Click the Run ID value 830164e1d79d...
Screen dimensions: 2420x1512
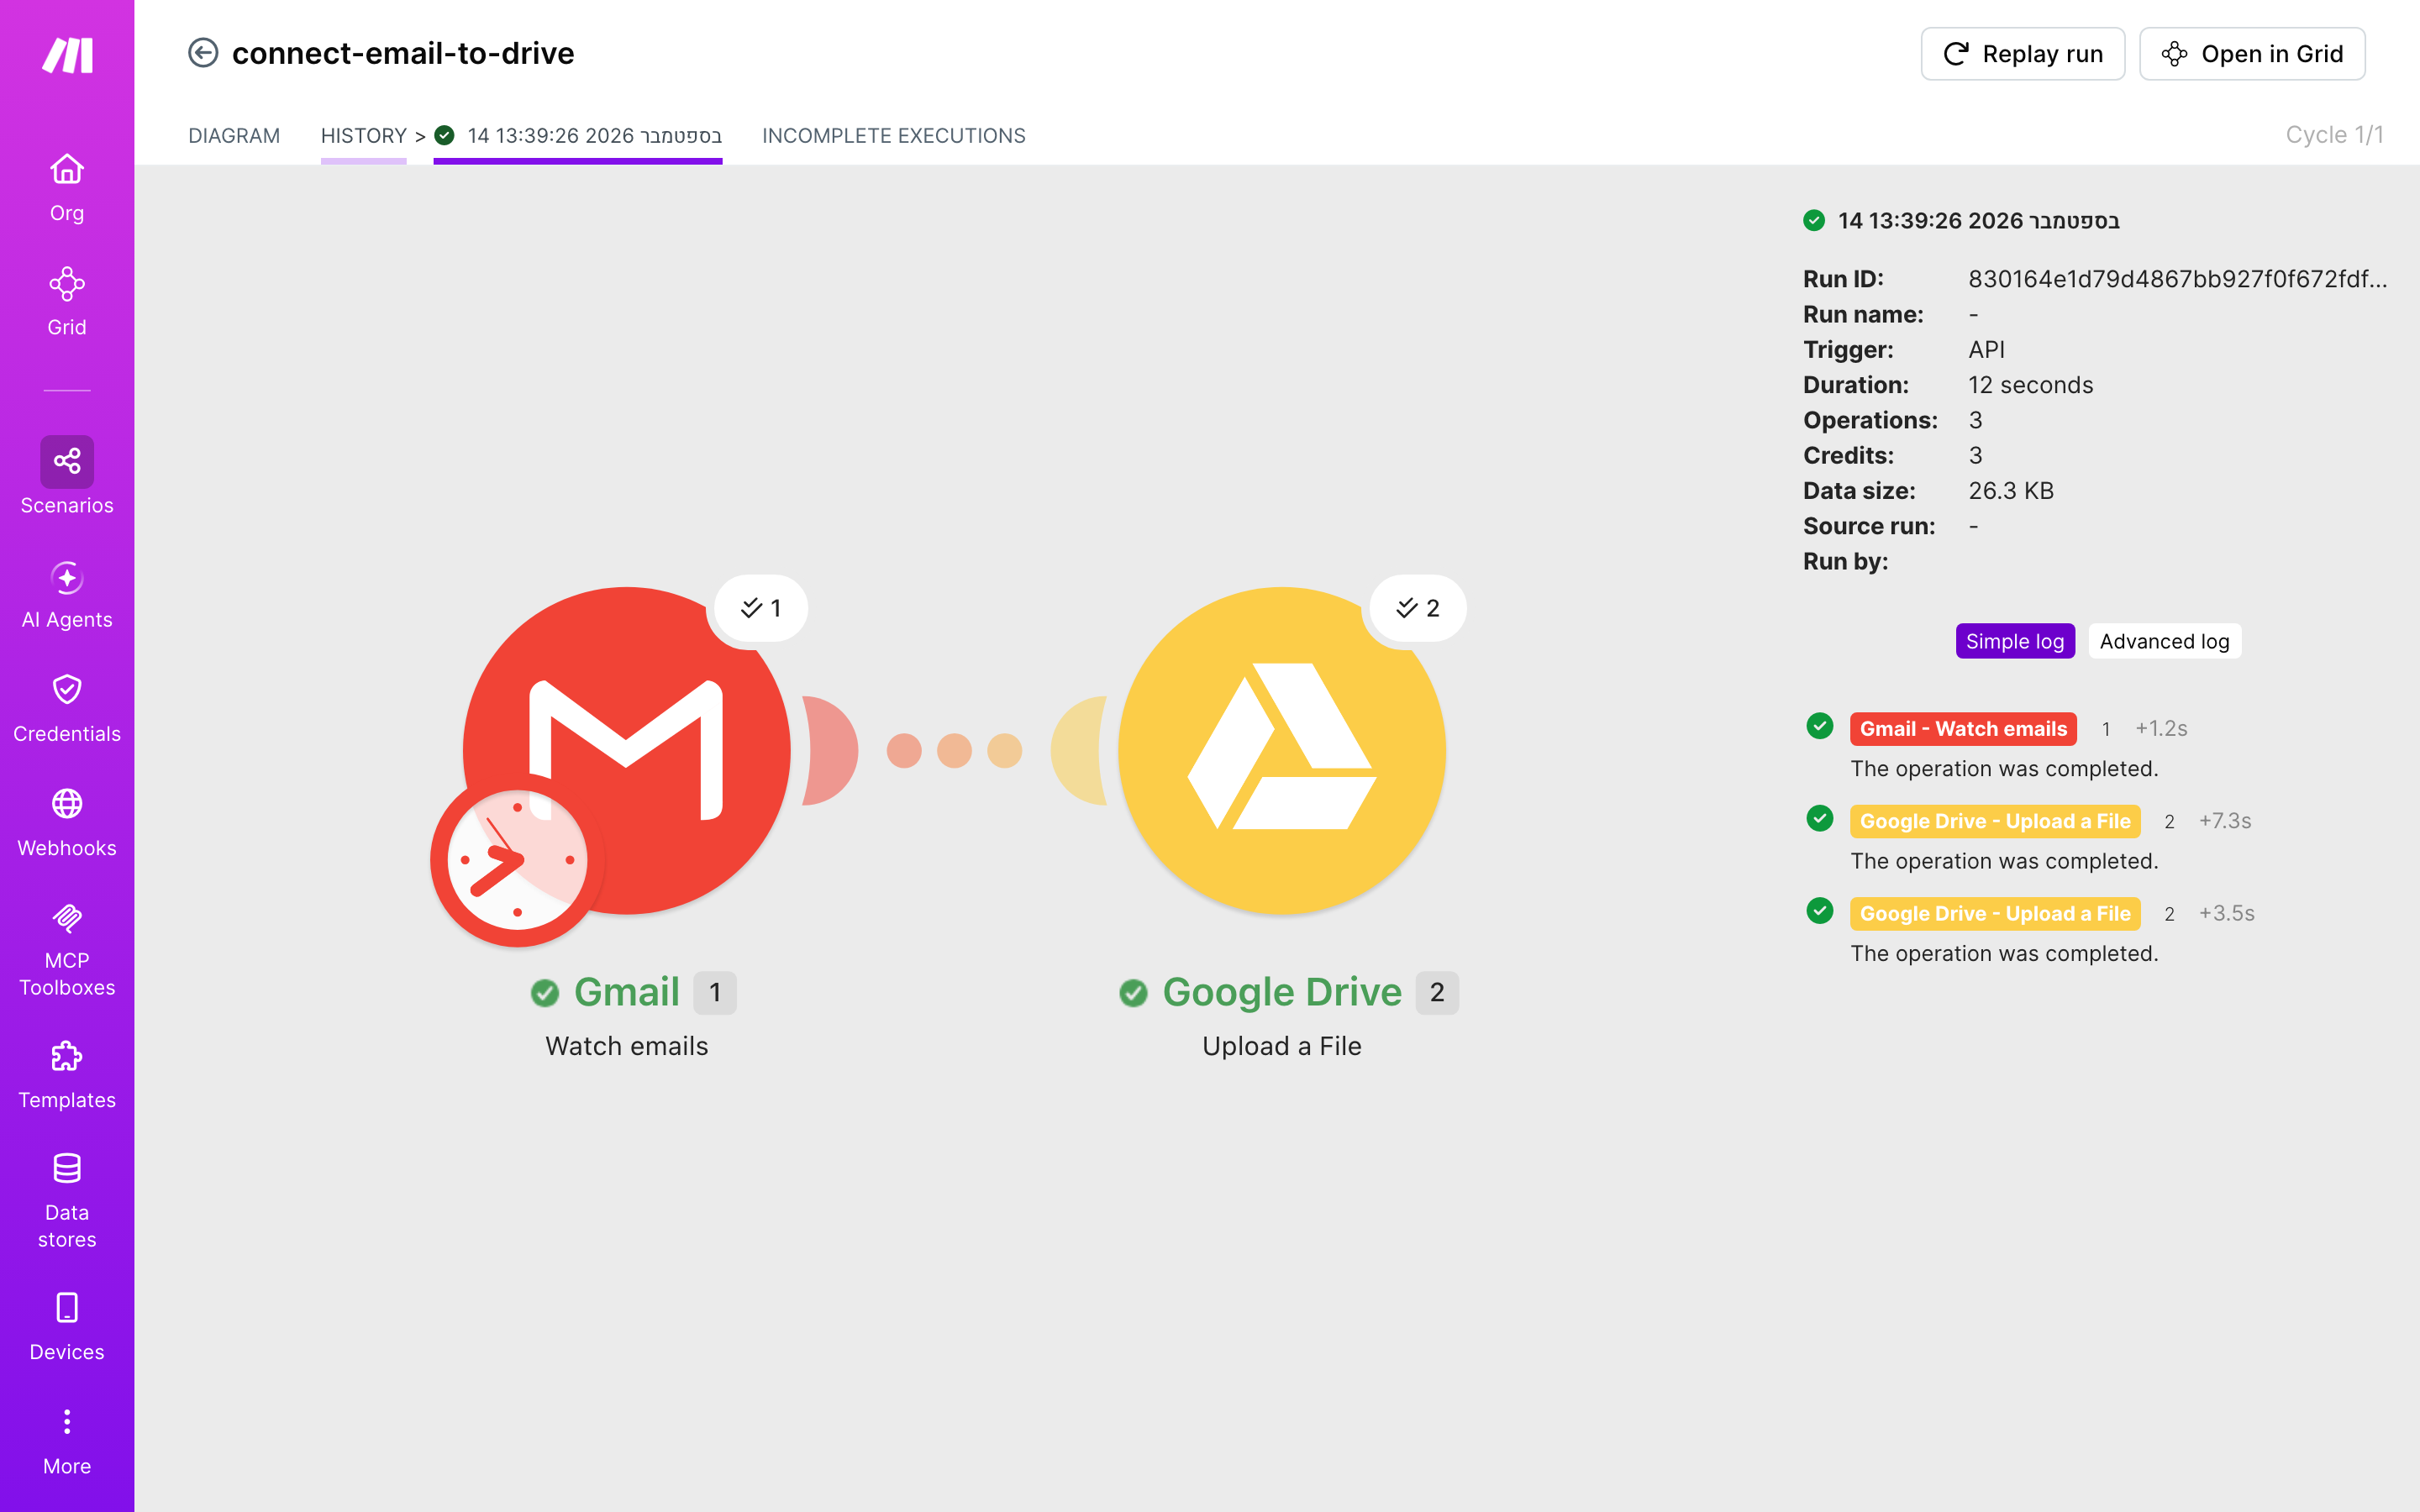pos(2177,279)
